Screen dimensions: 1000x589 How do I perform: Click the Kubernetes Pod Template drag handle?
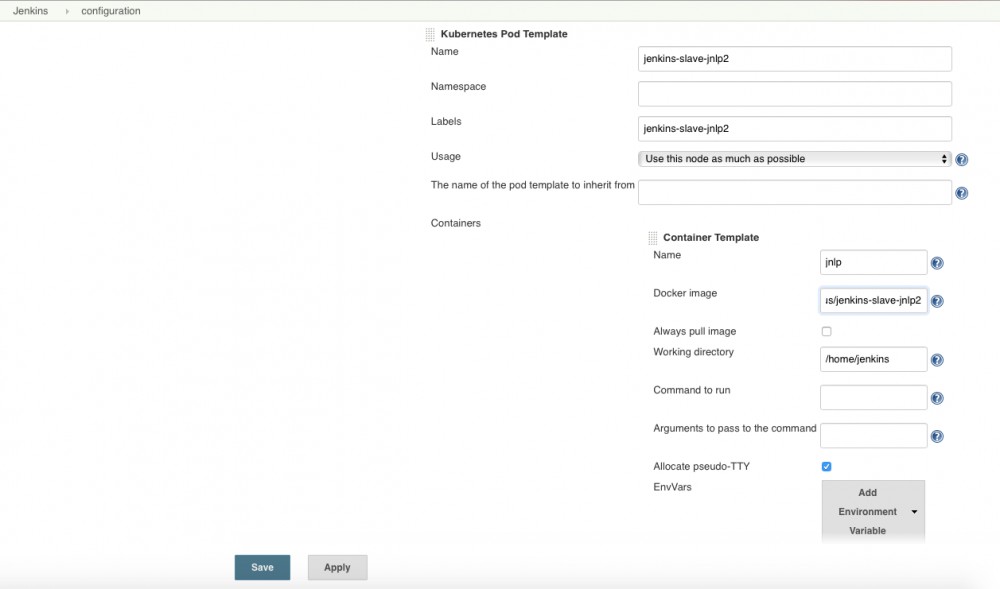coord(430,33)
